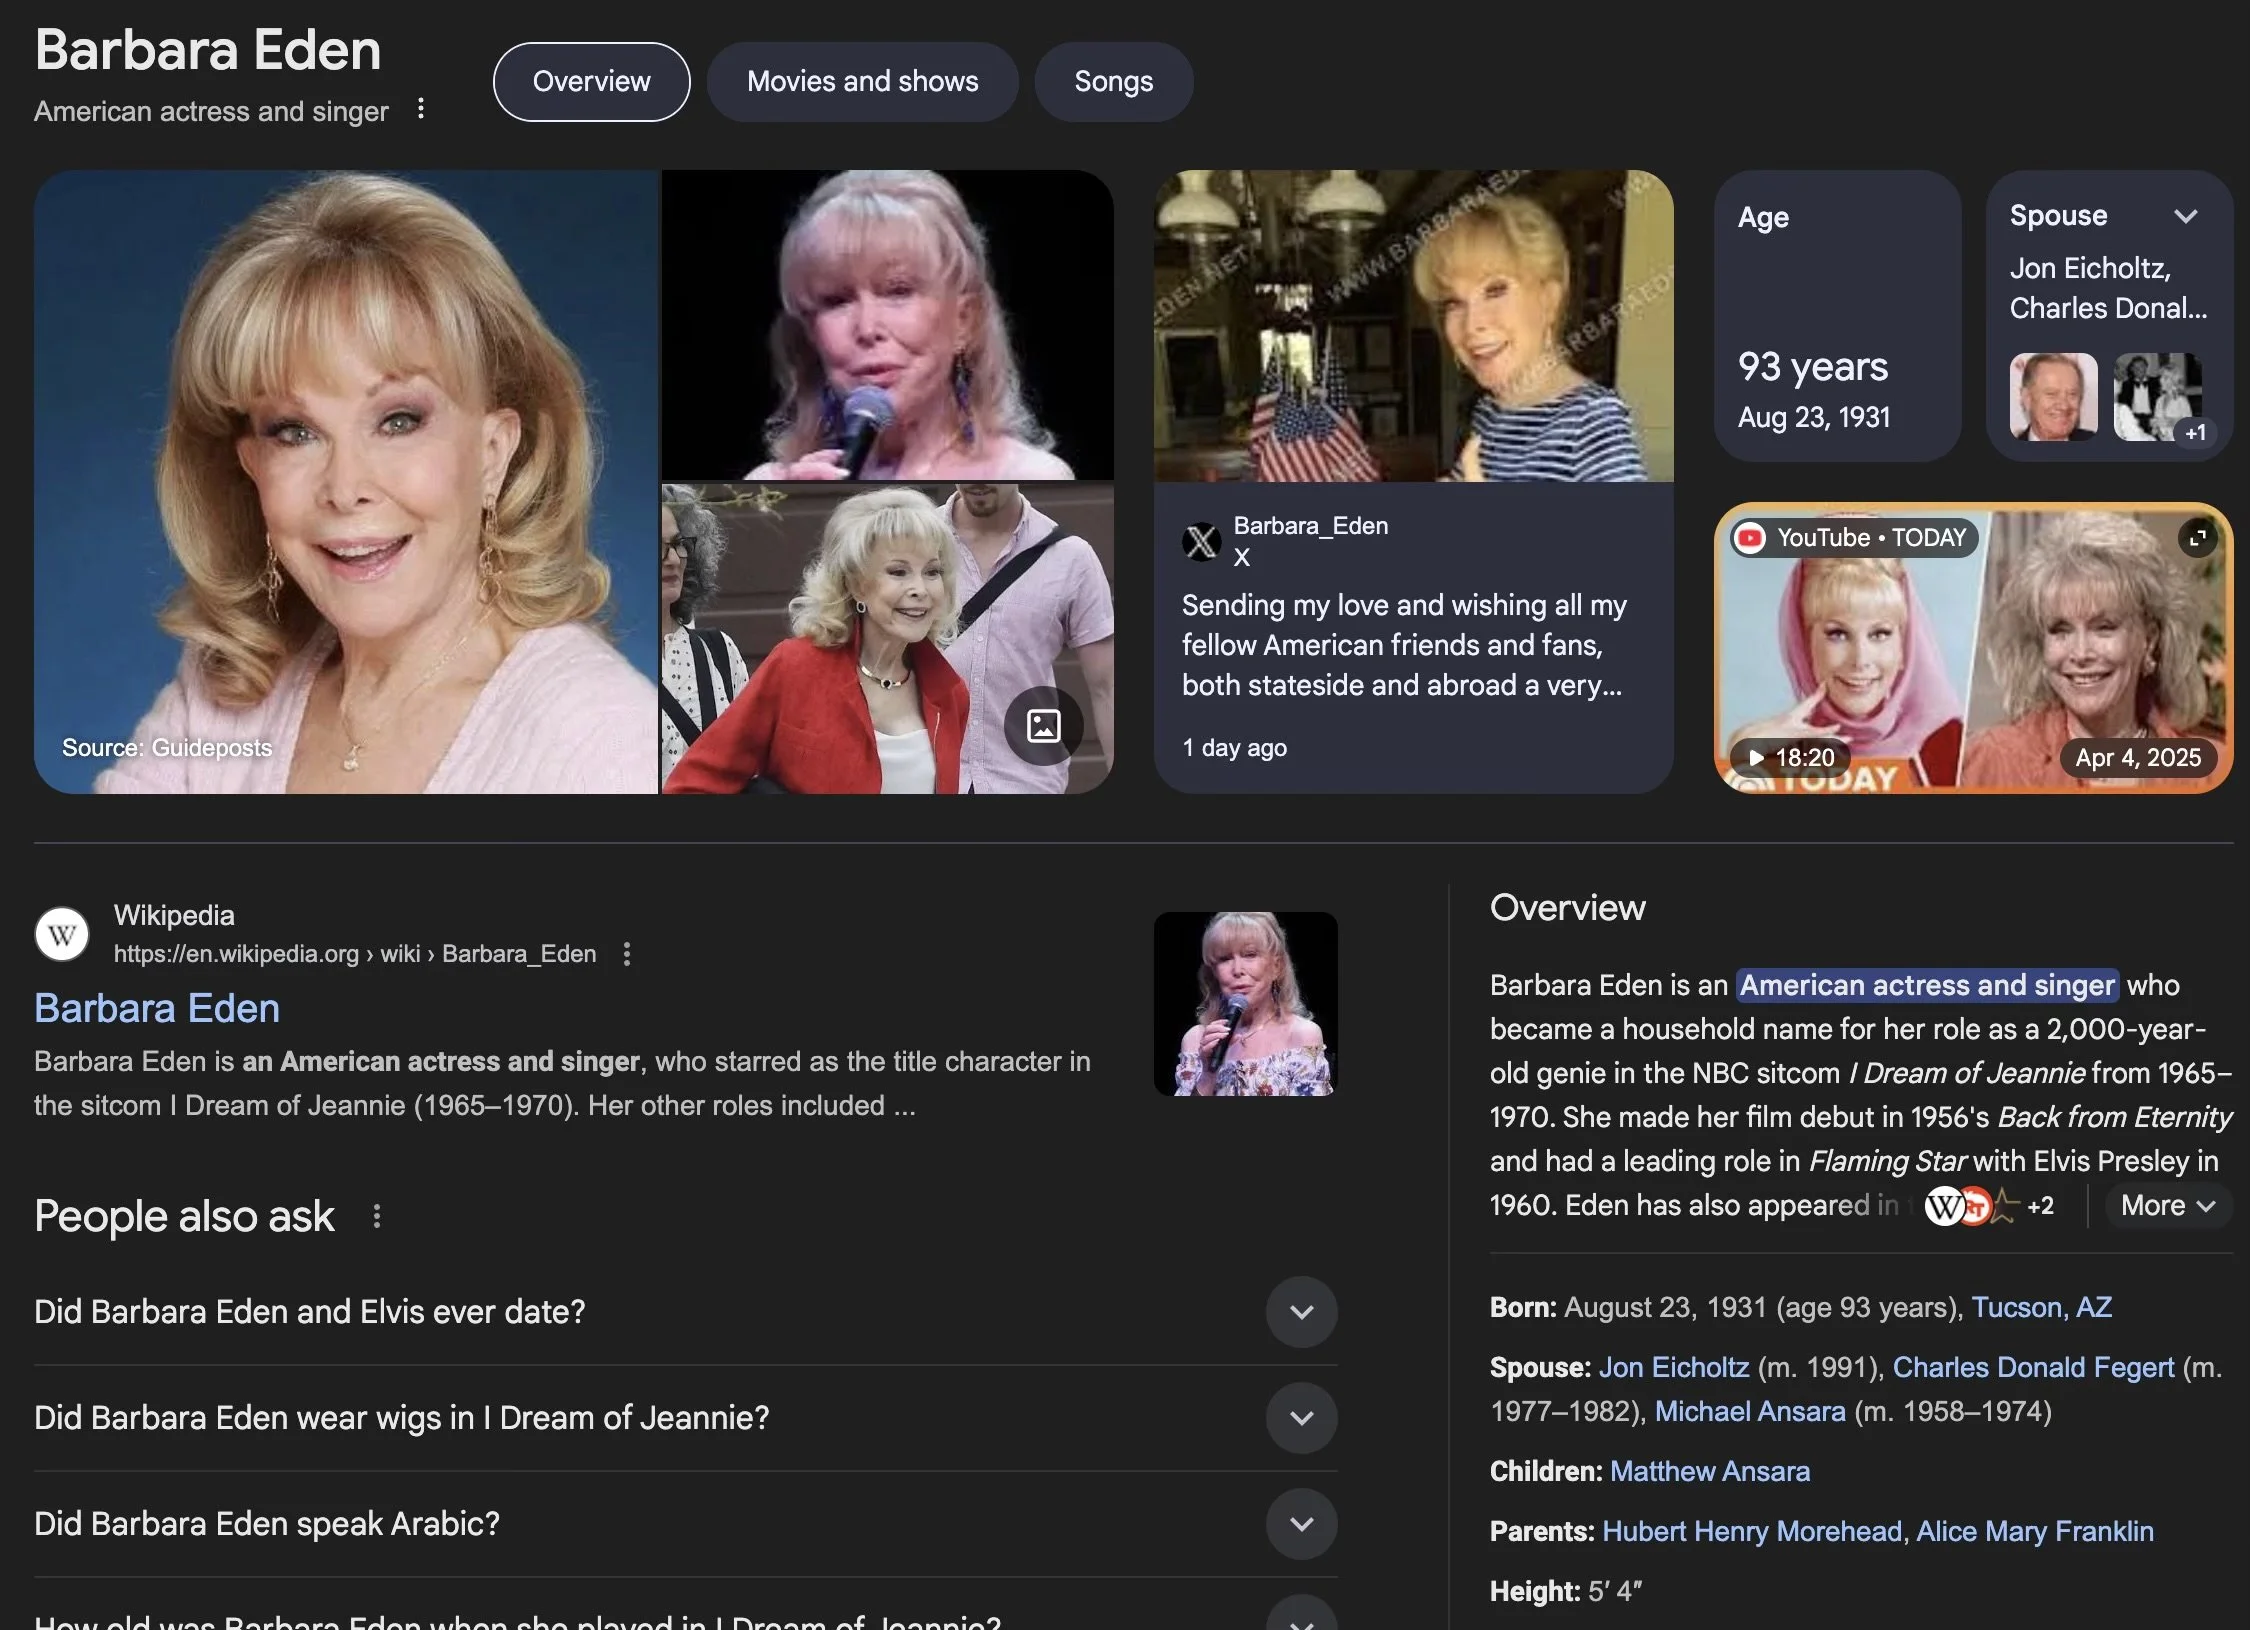
Task: Open the Michael Ansara spouse link
Action: tap(1749, 1411)
